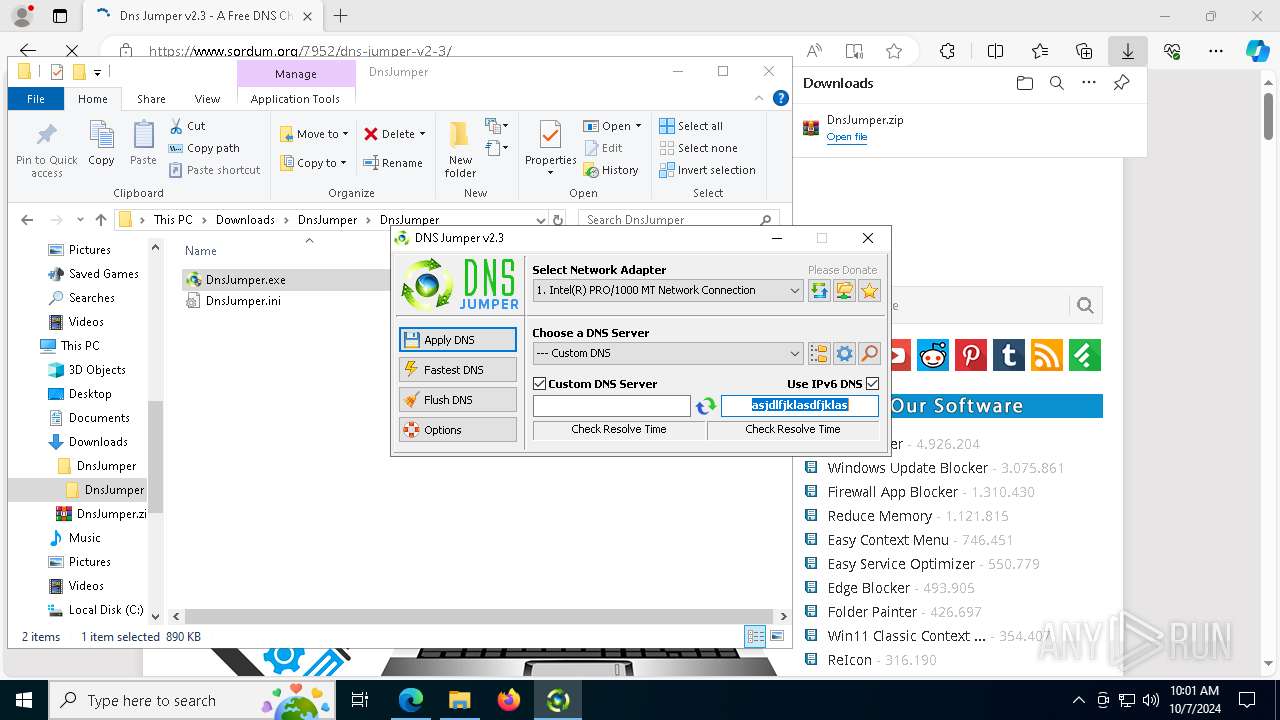This screenshot has width=1280, height=720.
Task: Click Pinterest share icon on webpage
Action: 971,355
